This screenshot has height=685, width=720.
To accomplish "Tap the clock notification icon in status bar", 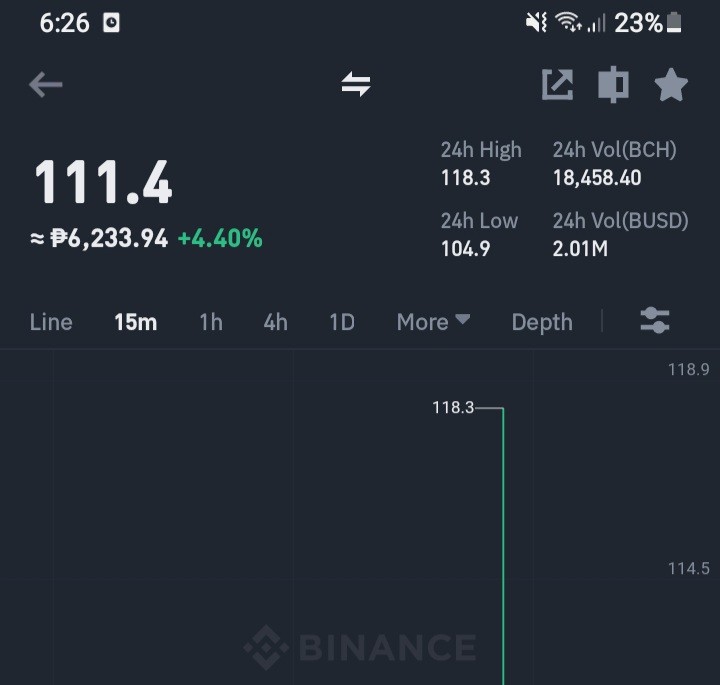I will 111,23.
